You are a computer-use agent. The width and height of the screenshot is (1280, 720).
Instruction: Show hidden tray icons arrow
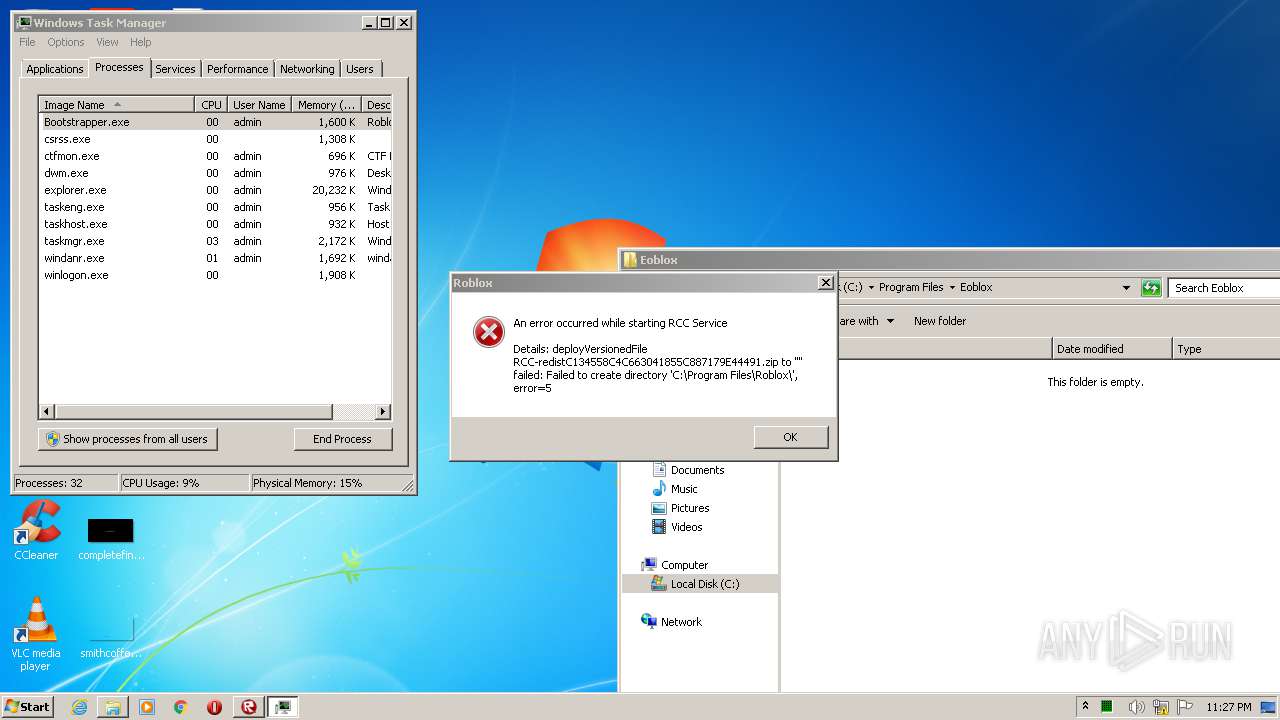(1086, 706)
